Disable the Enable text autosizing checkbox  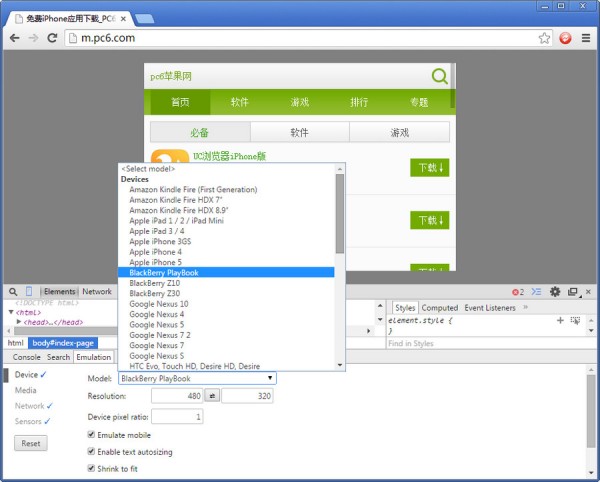[92, 452]
